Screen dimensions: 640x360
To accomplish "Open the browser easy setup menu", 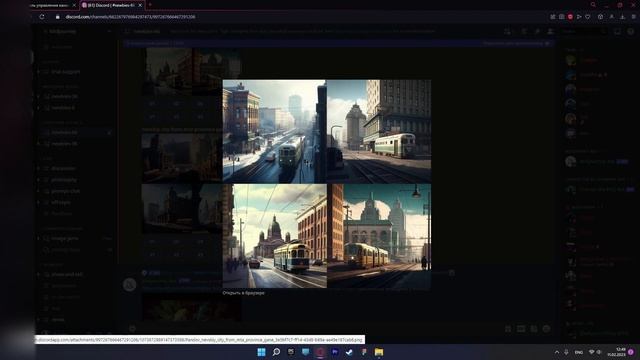I will point(634,17).
